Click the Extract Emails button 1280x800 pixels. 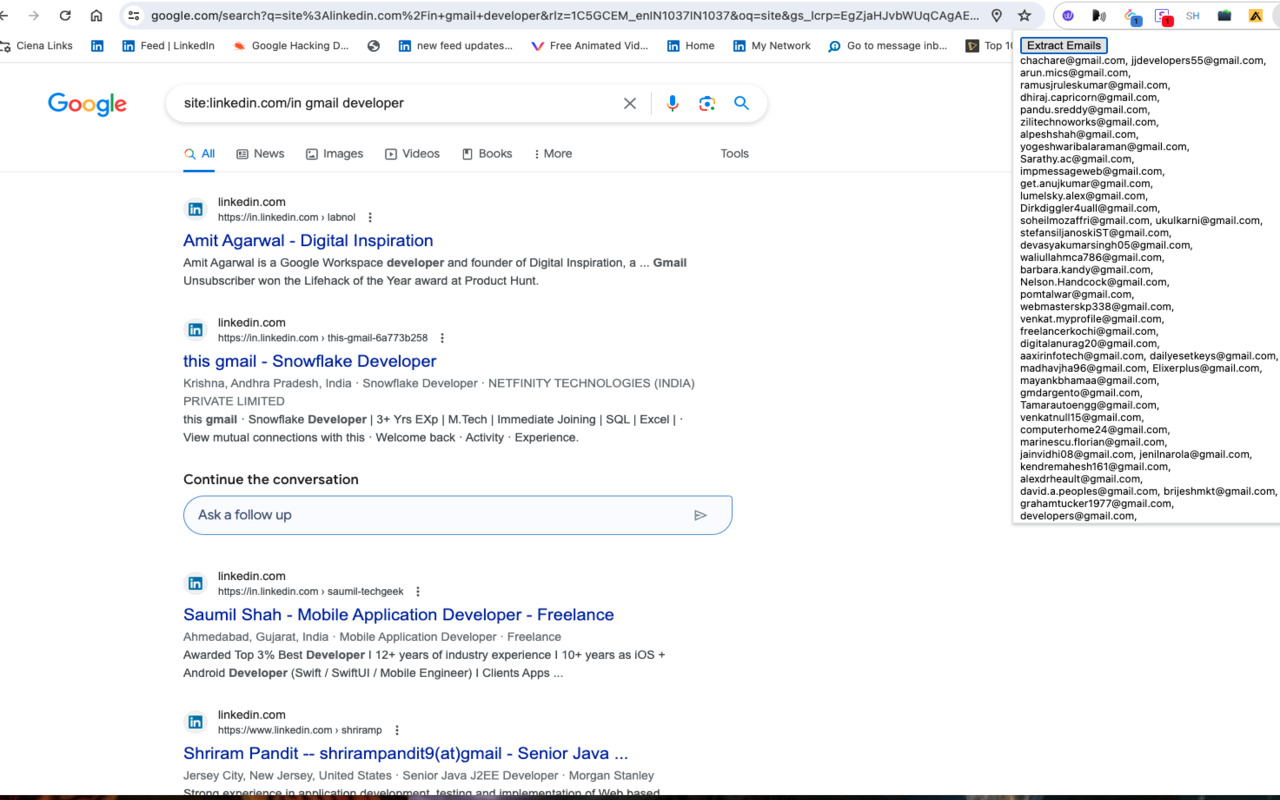(x=1064, y=46)
